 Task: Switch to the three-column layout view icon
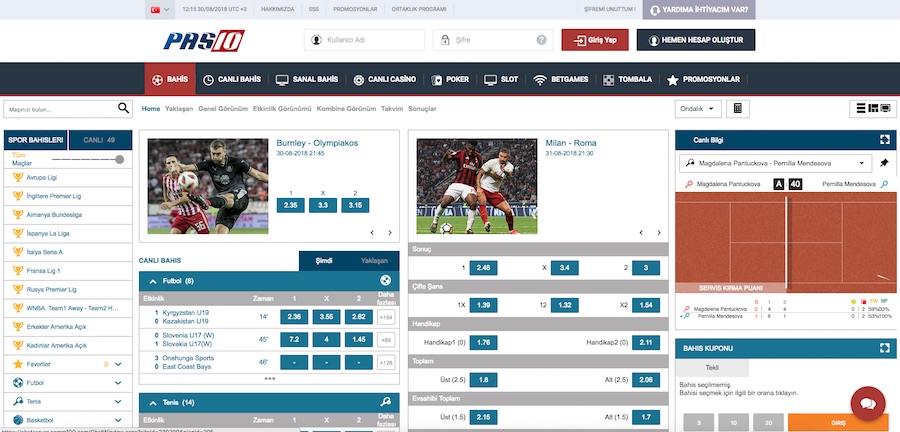[x=872, y=108]
